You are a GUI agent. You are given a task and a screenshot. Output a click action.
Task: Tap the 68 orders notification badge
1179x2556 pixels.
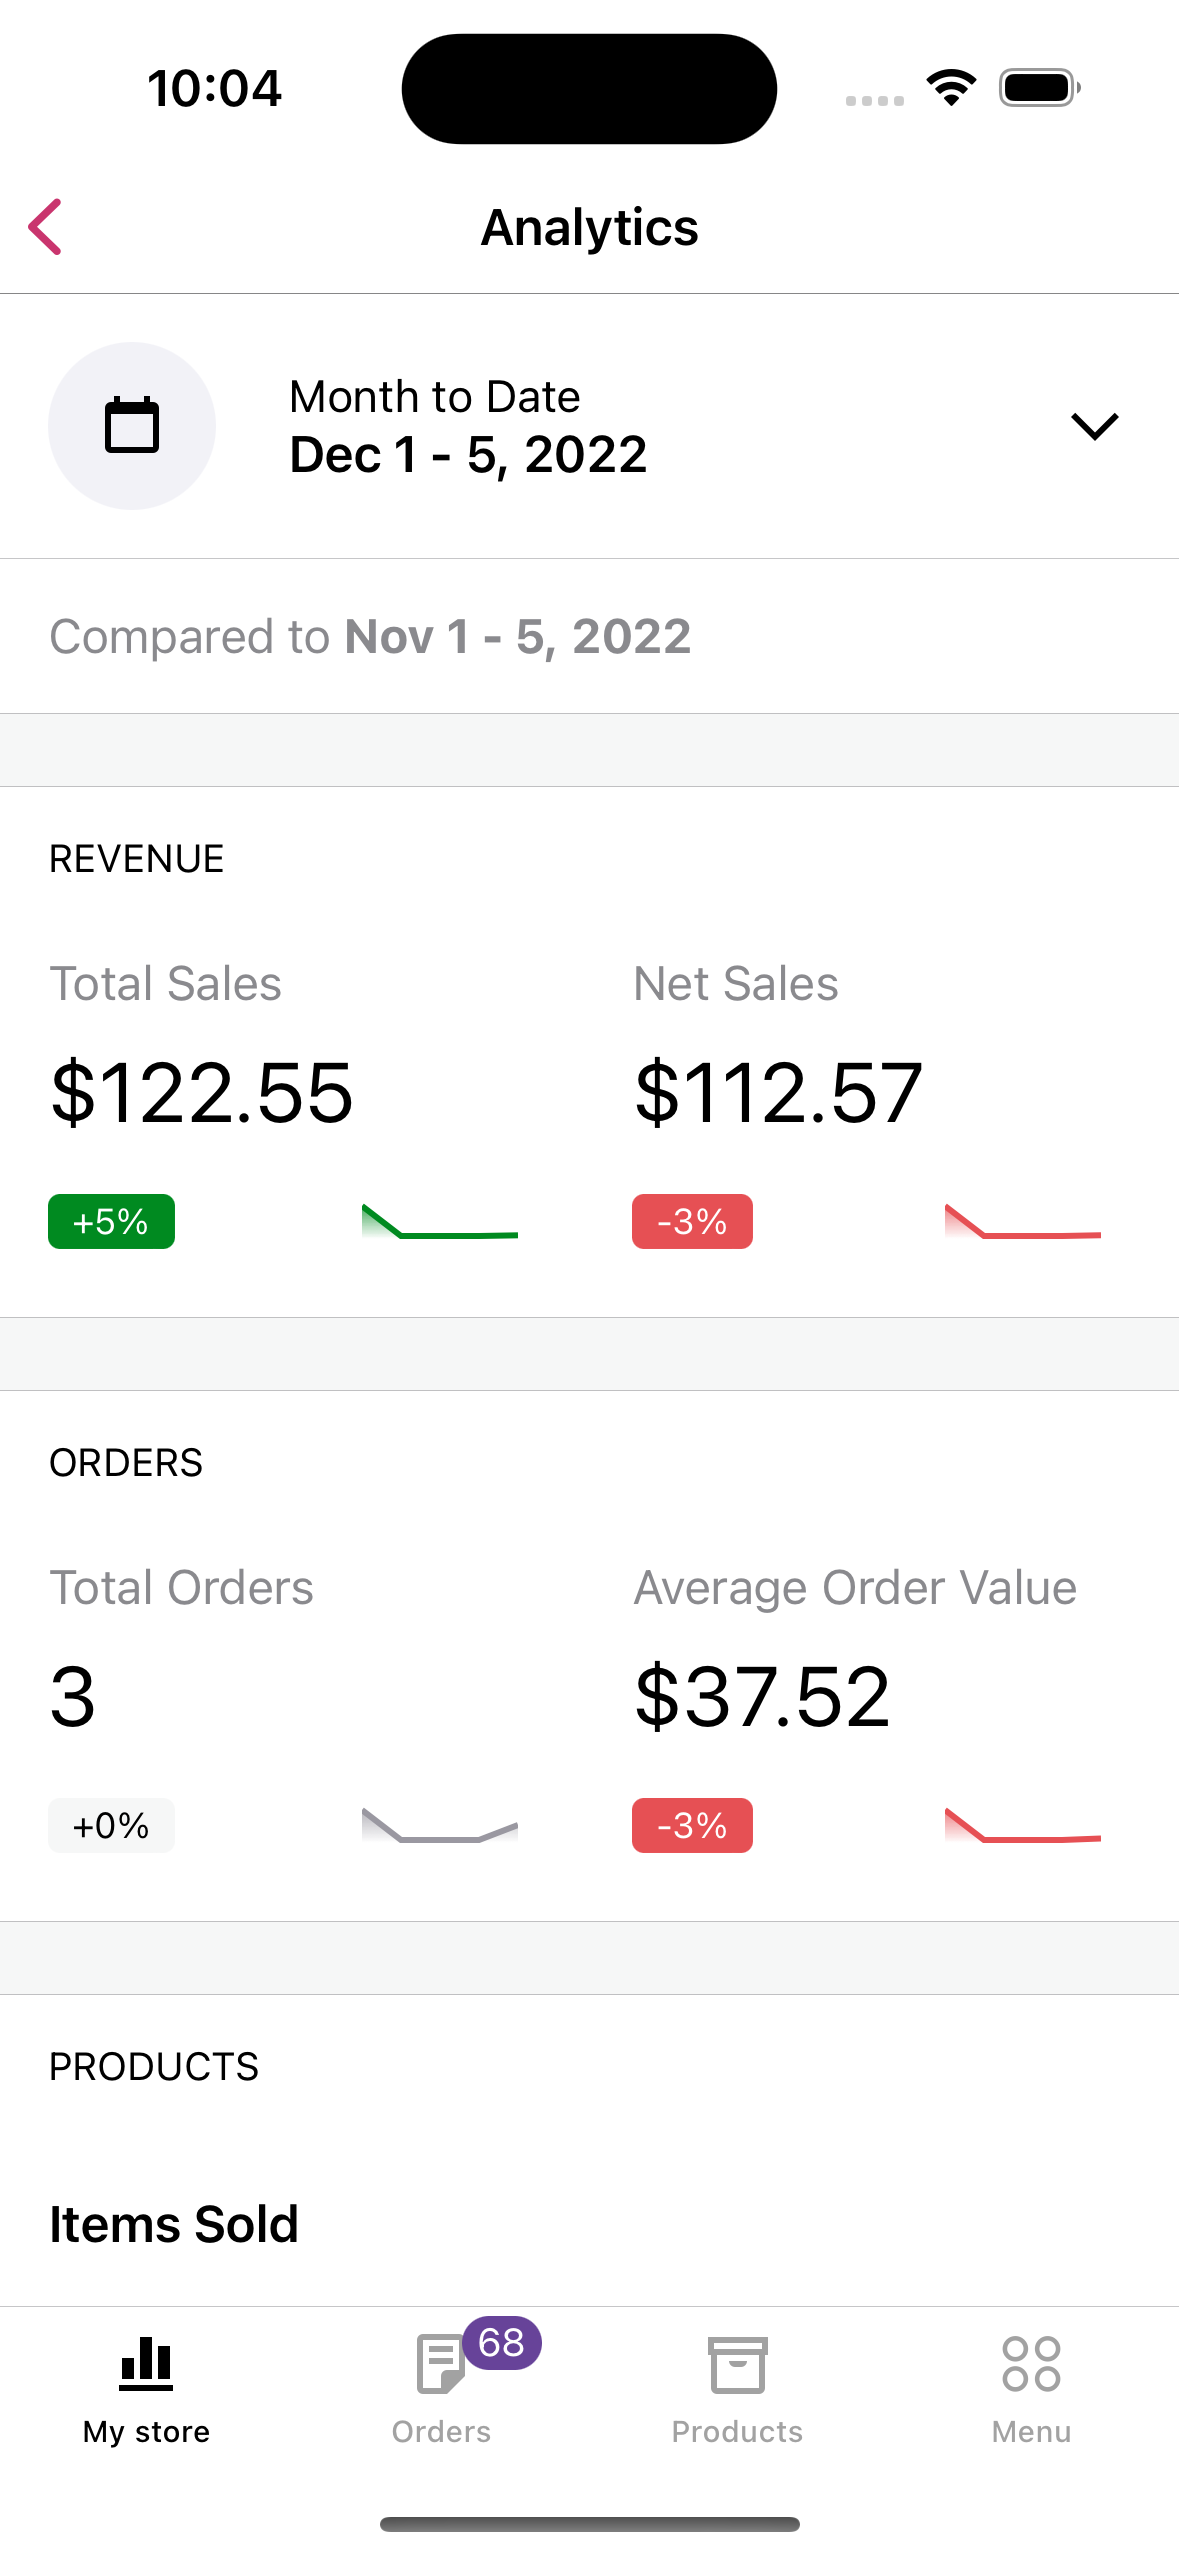[x=502, y=2343]
